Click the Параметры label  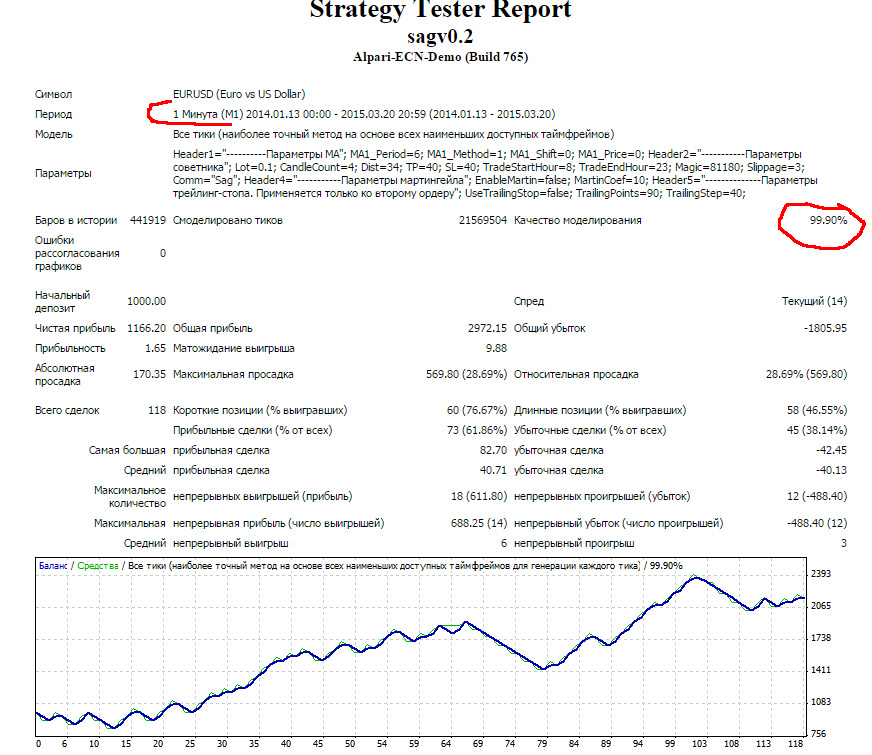63,173
